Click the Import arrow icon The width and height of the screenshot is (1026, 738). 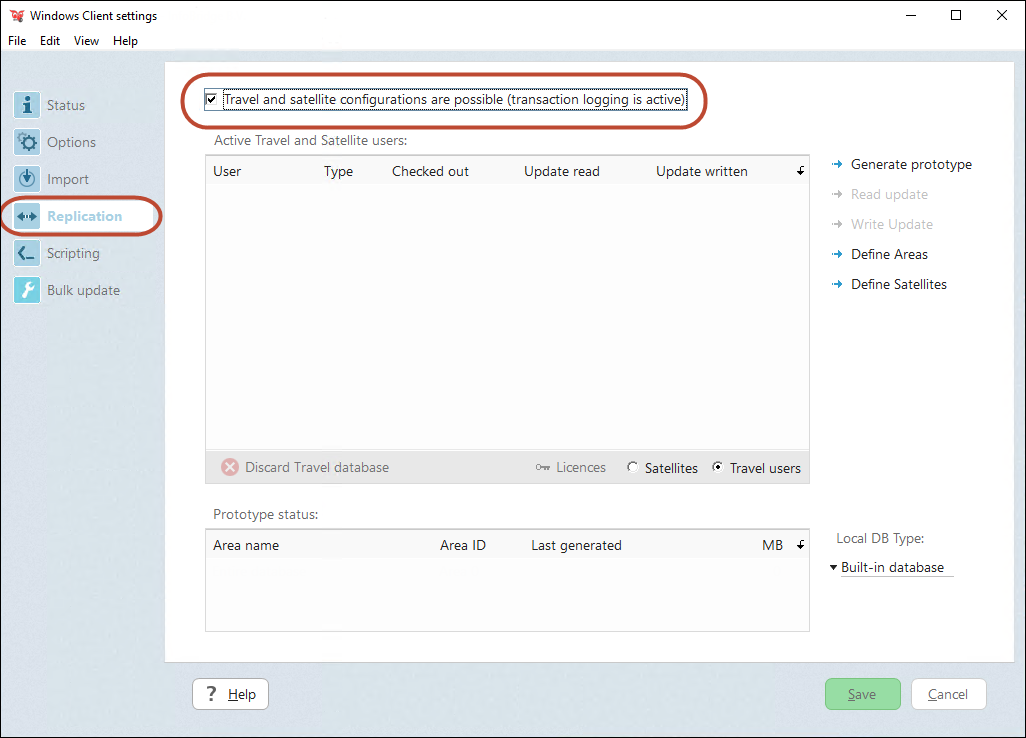pyautogui.click(x=26, y=178)
